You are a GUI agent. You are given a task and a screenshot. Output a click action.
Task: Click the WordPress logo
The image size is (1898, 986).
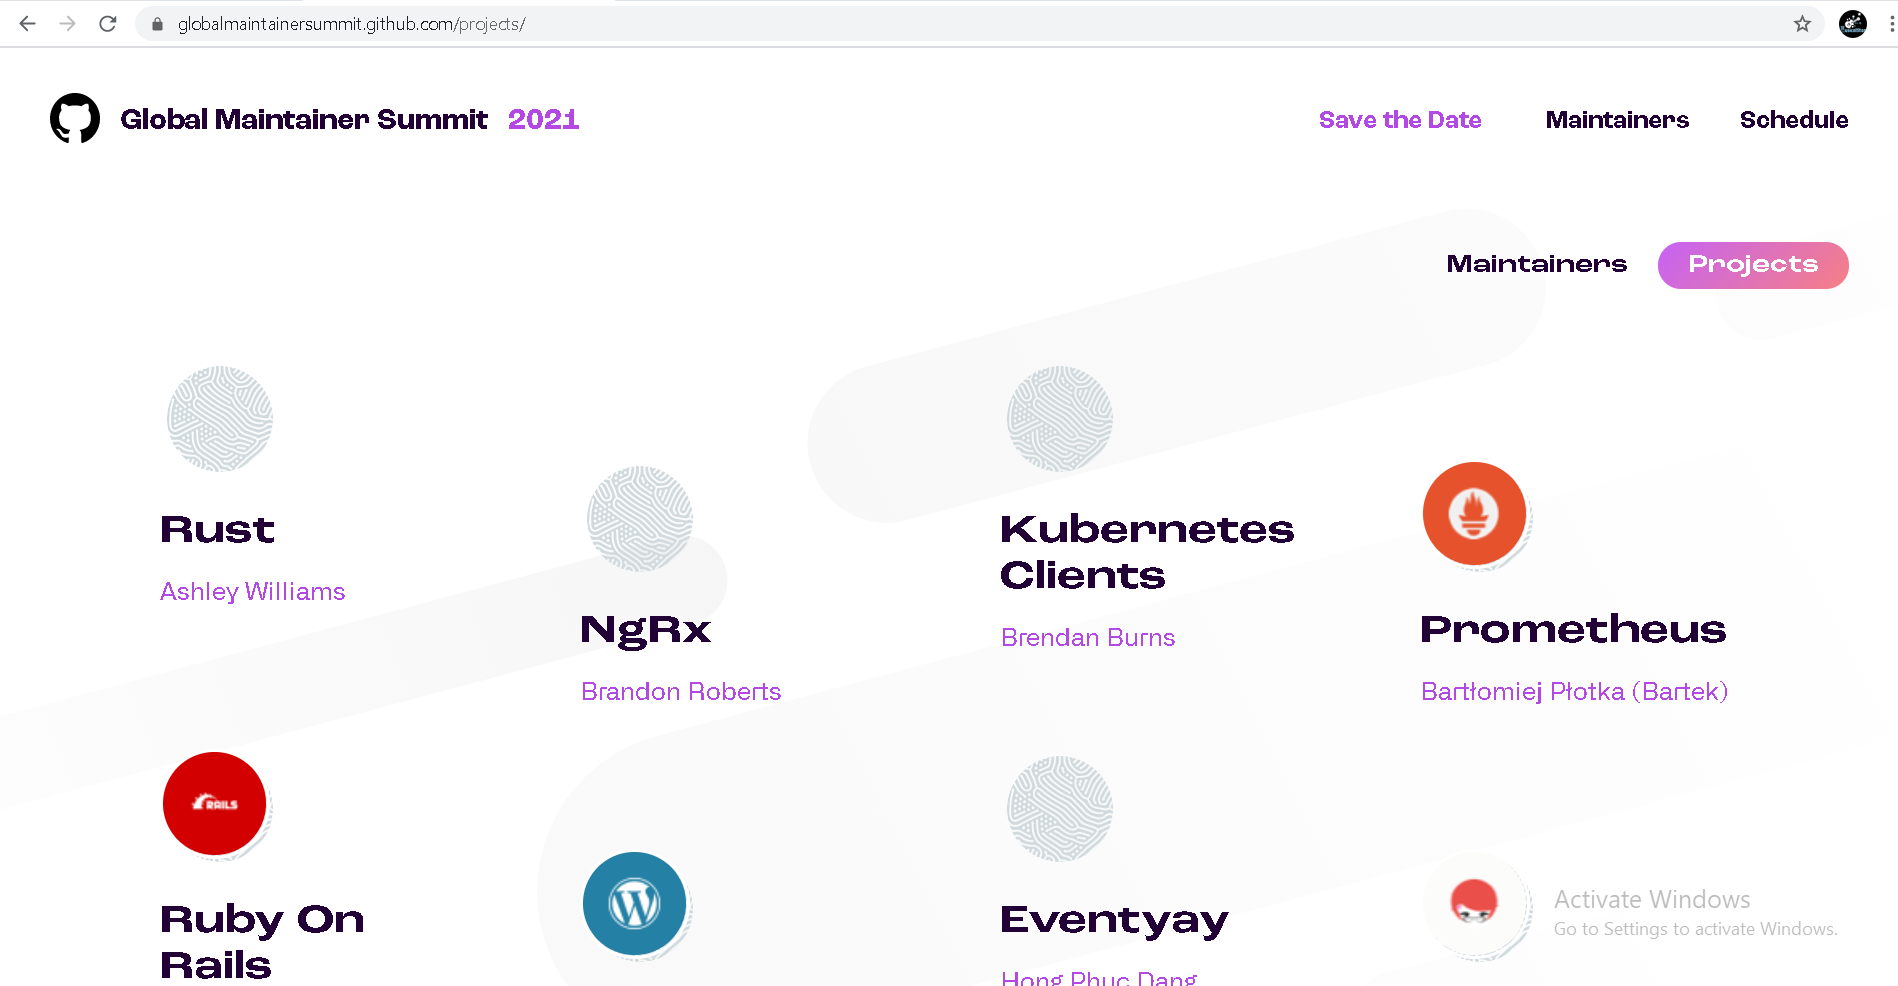point(634,904)
